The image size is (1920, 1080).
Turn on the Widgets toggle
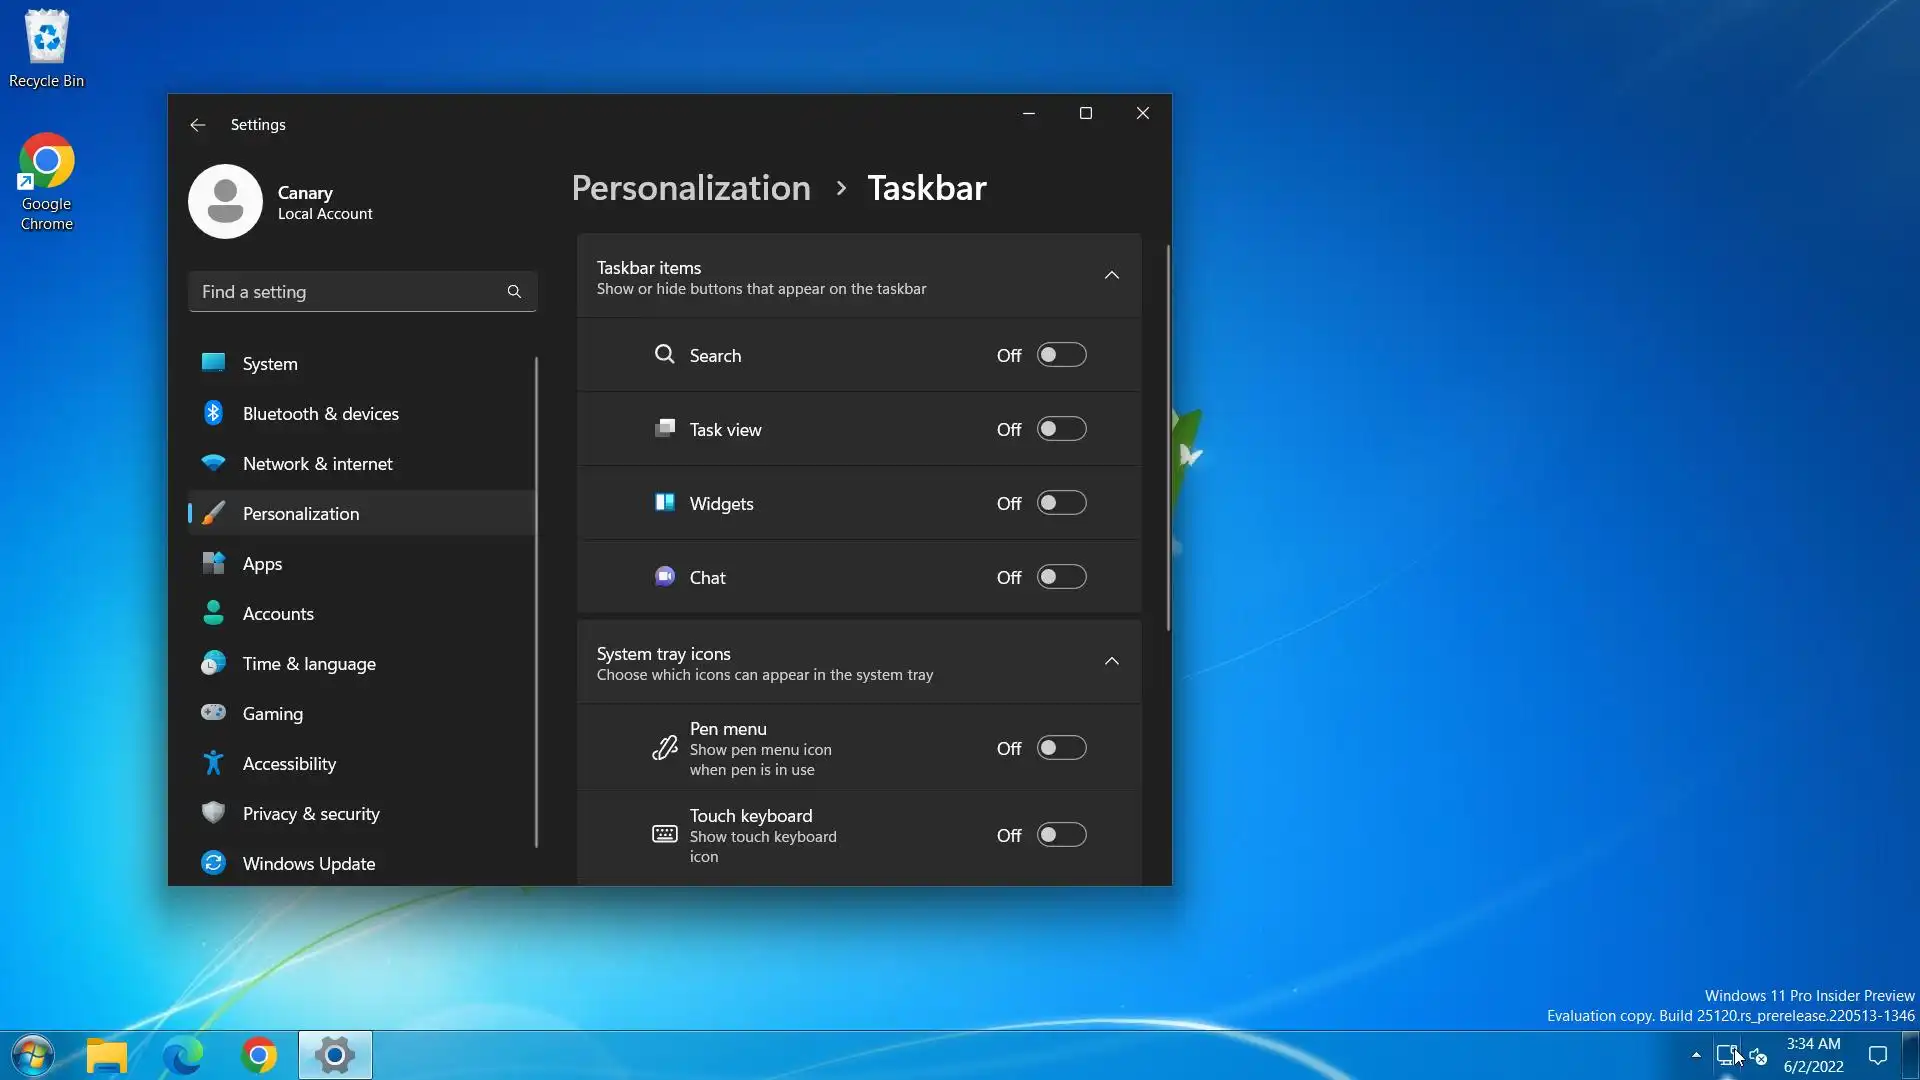1061,504
